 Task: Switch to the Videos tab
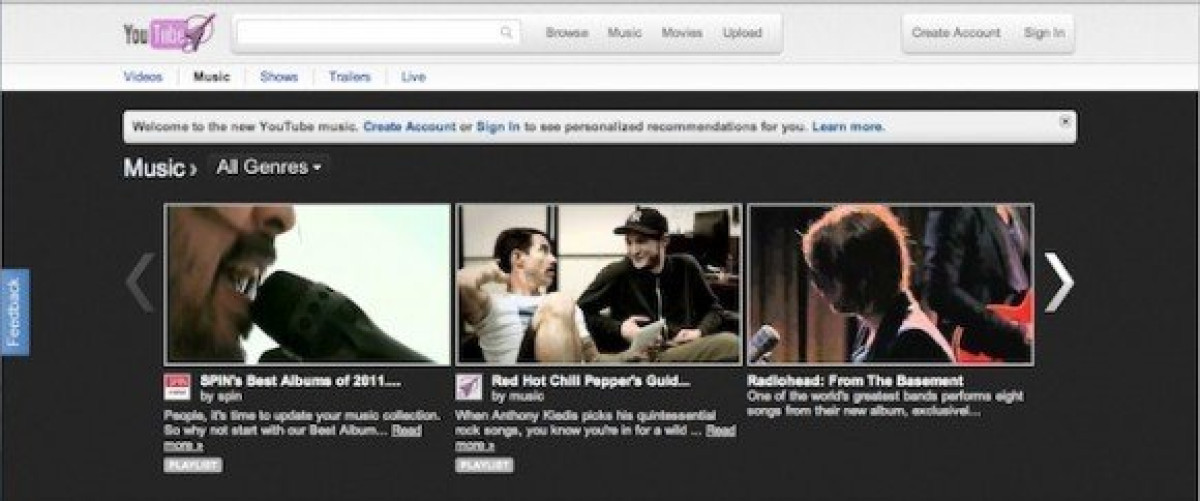click(143, 77)
